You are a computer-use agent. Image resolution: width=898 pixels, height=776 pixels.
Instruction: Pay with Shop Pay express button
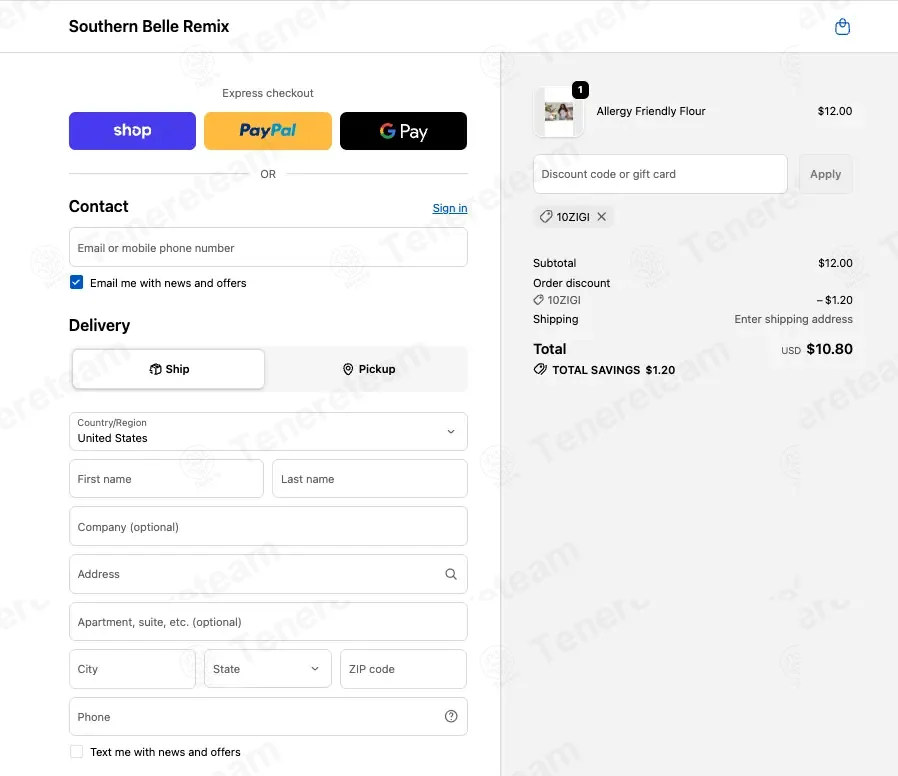click(132, 131)
